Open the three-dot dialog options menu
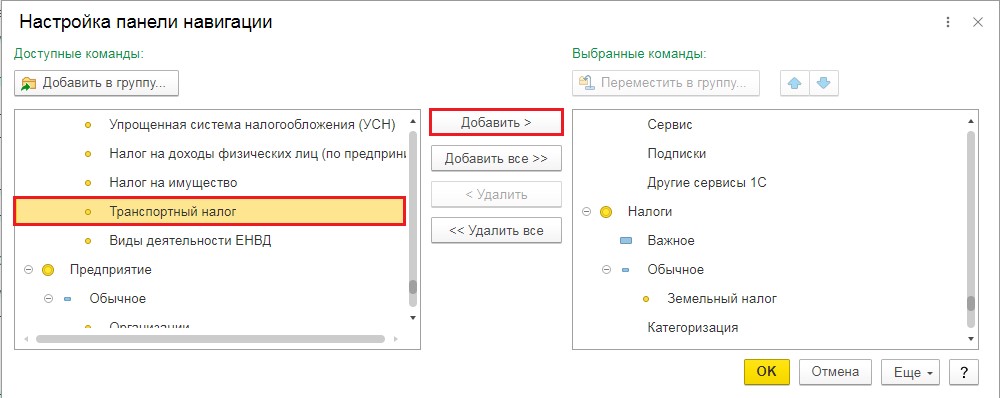This screenshot has width=1000, height=398. [950, 22]
